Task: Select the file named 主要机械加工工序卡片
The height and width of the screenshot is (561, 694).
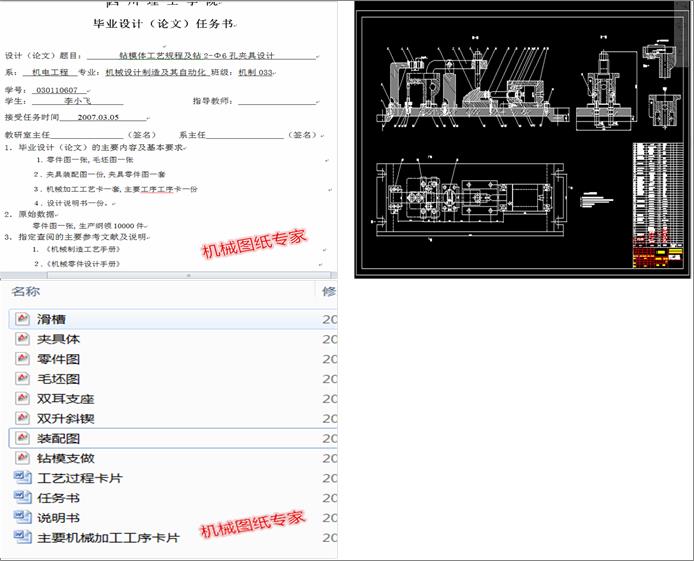Action: click(x=108, y=538)
